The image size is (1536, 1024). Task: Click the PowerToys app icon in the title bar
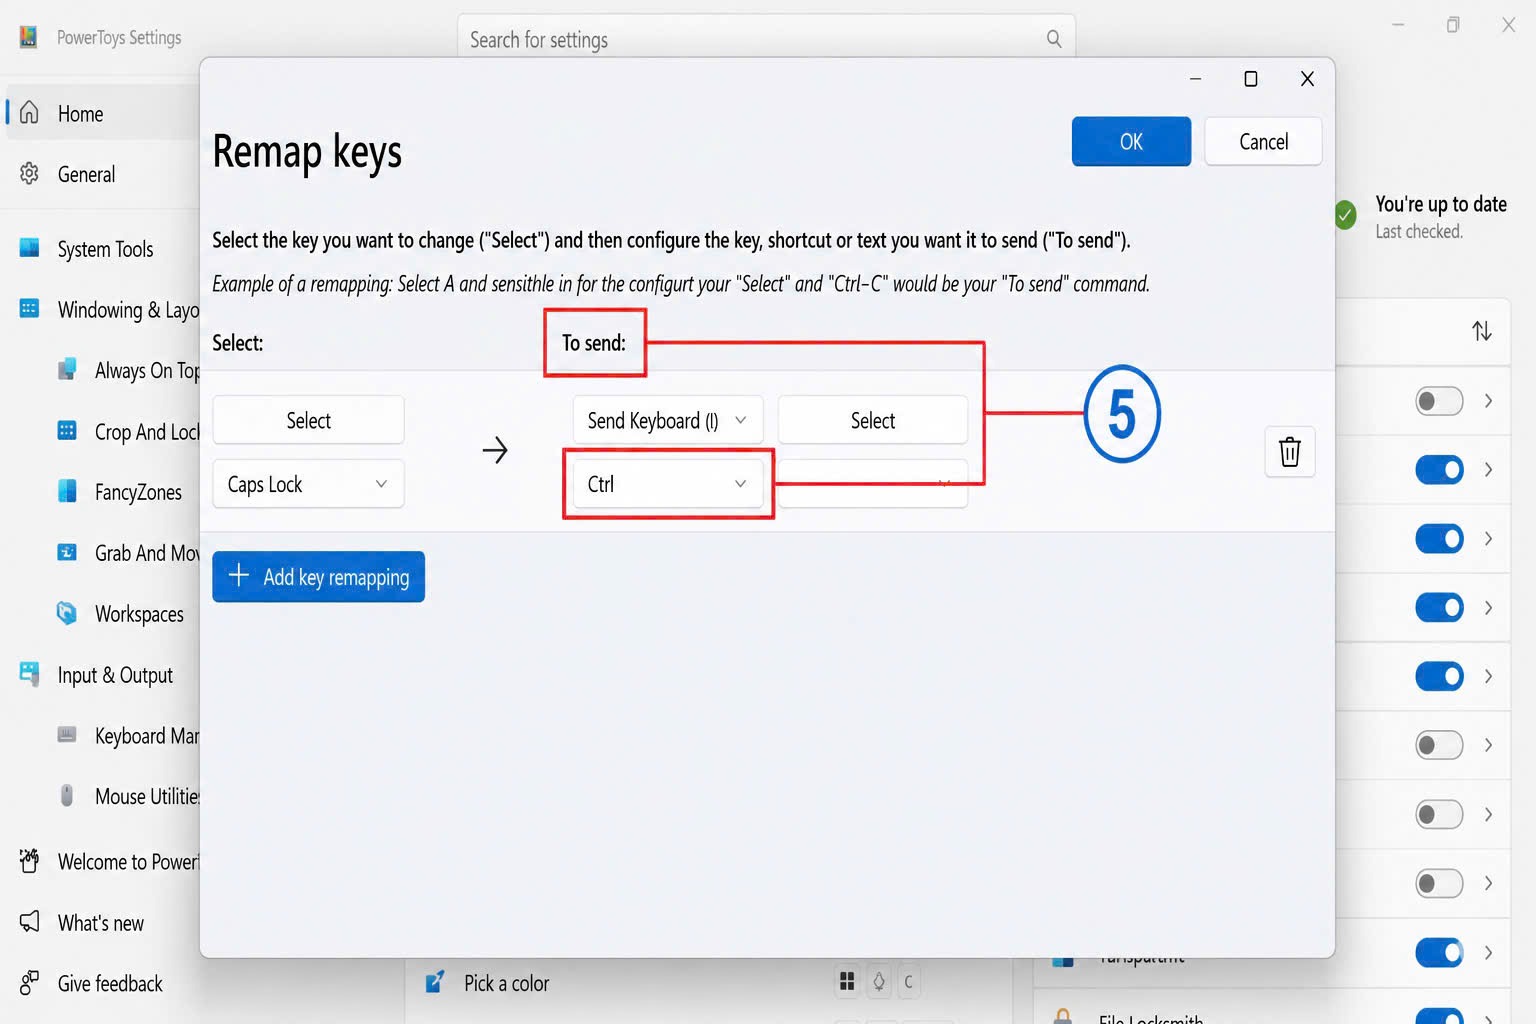tap(28, 37)
